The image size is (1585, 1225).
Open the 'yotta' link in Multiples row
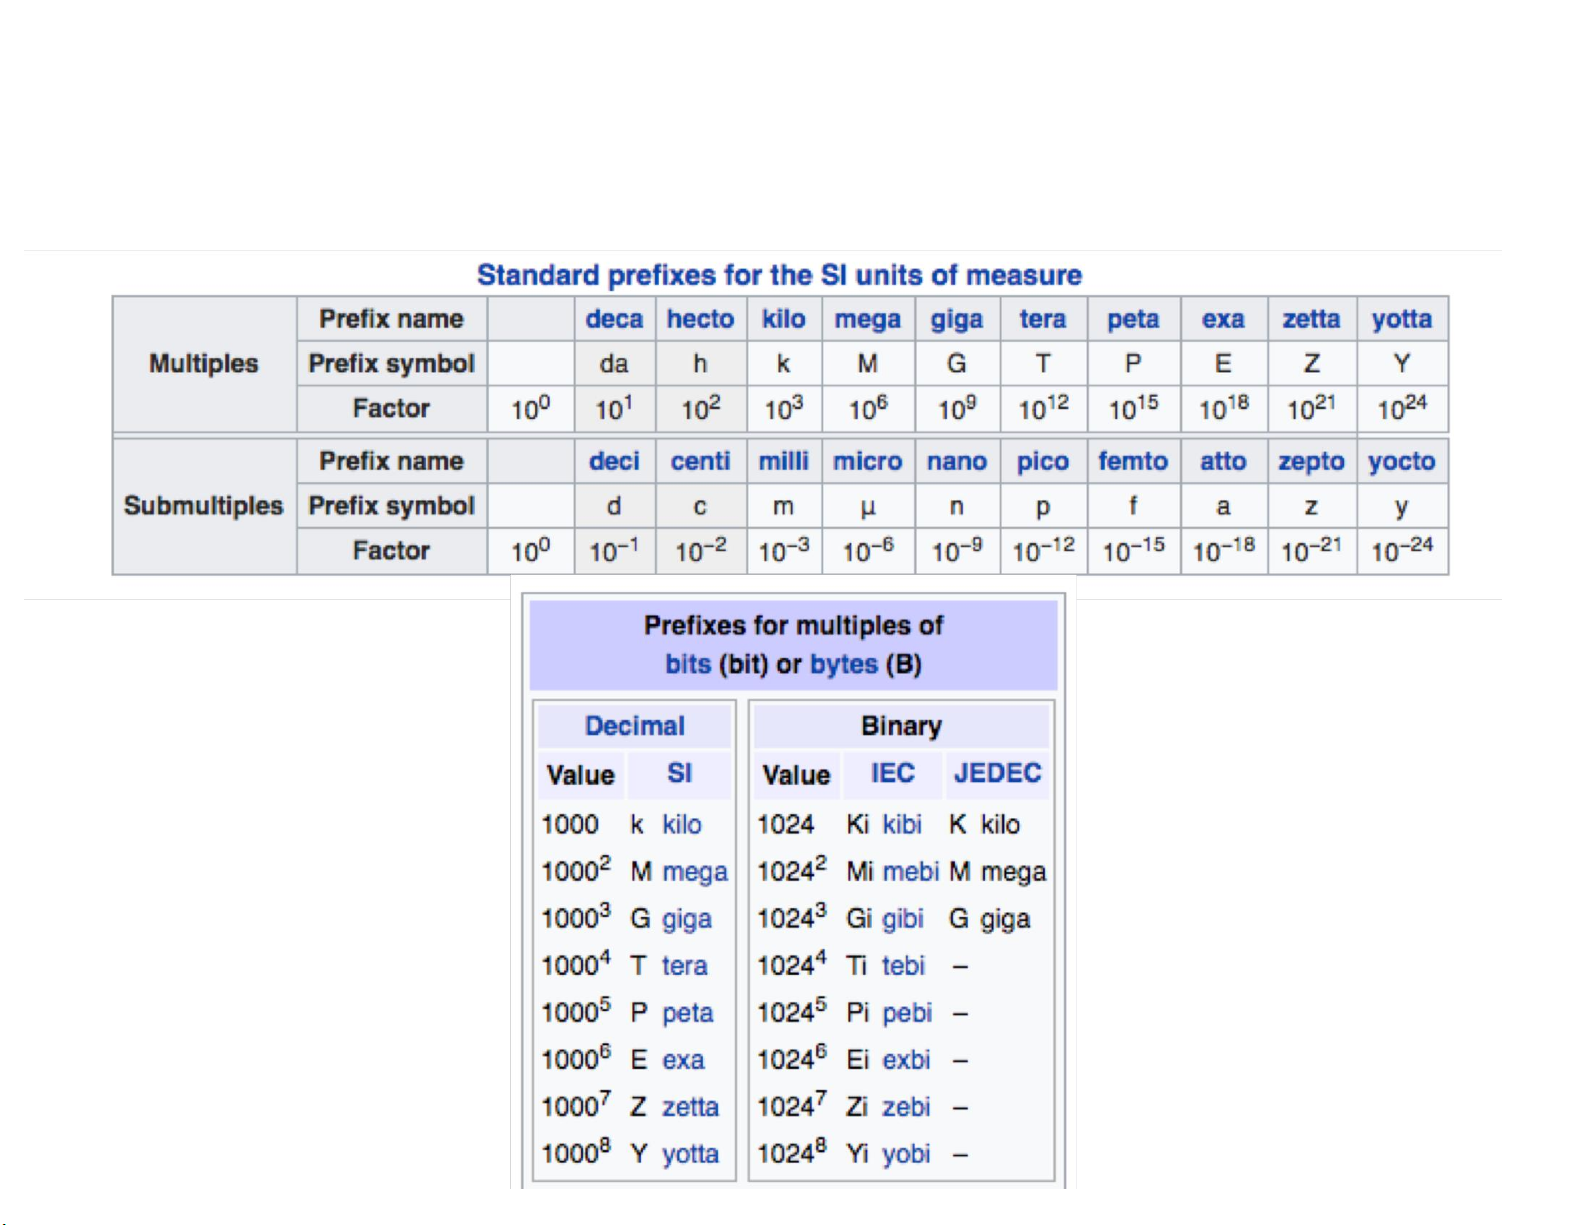1401,320
